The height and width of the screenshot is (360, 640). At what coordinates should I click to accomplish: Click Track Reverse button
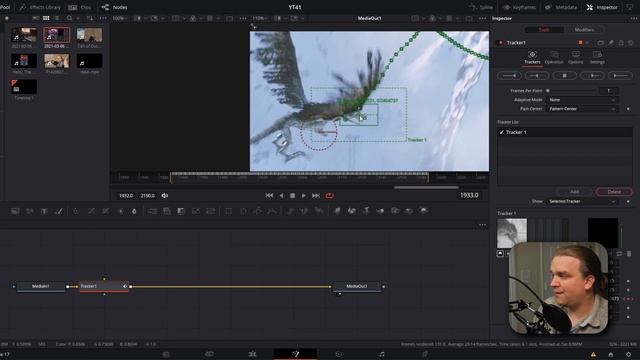[x=509, y=76]
